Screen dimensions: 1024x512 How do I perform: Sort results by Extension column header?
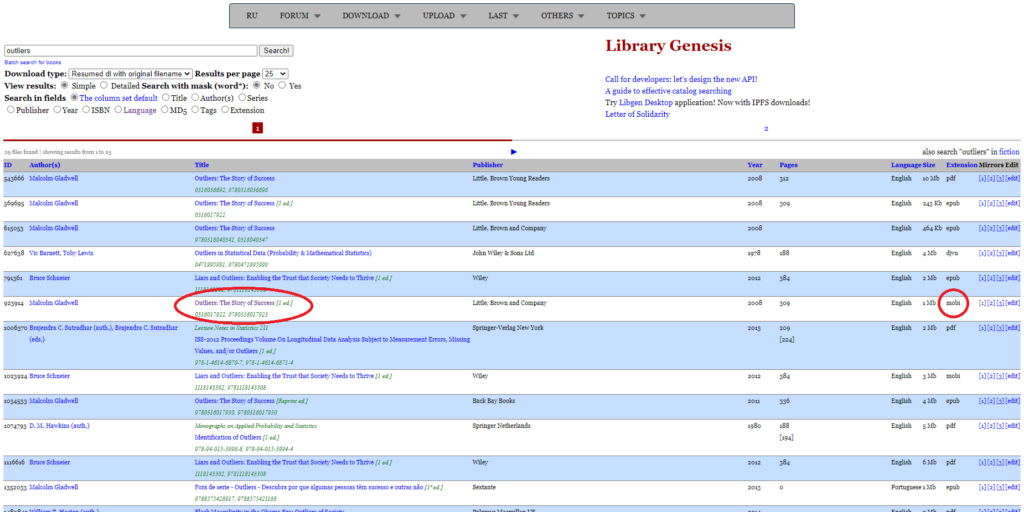[x=962, y=165]
